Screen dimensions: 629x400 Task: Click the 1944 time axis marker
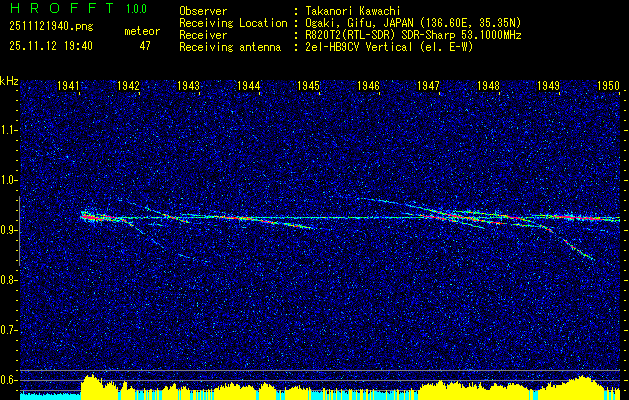[249, 85]
